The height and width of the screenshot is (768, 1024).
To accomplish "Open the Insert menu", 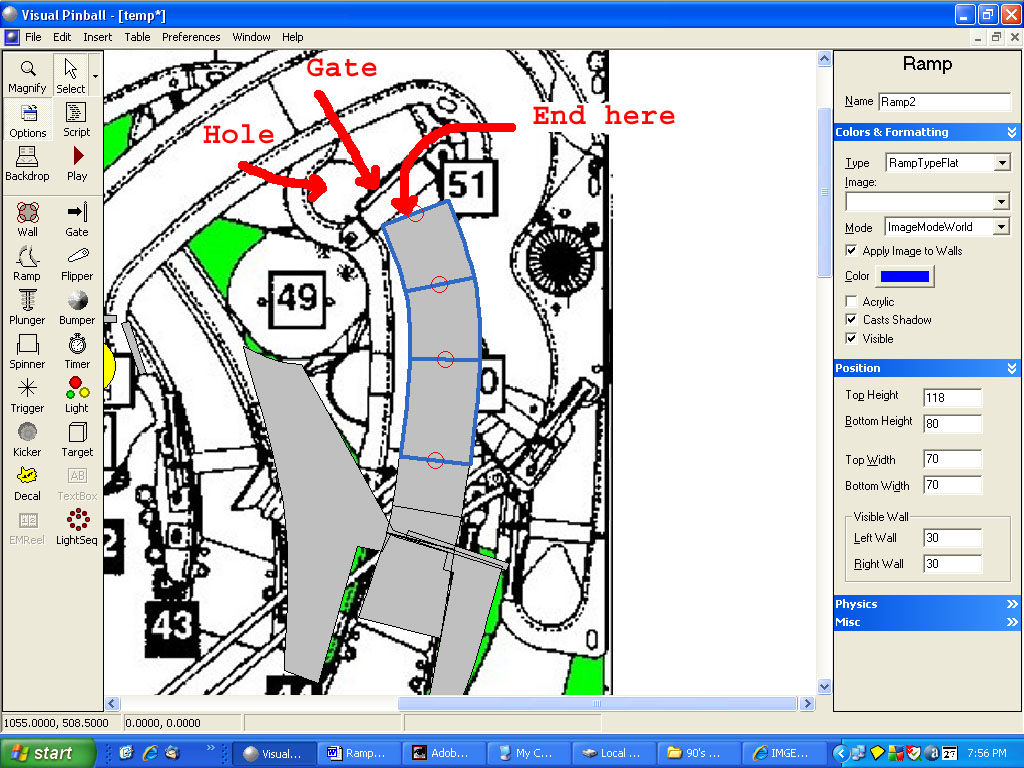I will click(x=98, y=37).
